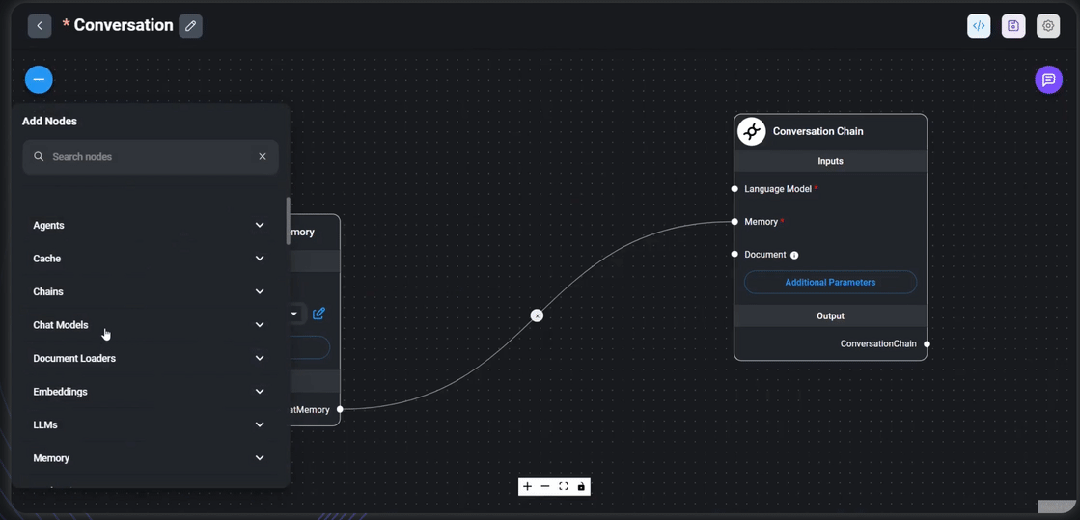The width and height of the screenshot is (1080, 520).
Task: Focus the Search nodes field
Action: 150,156
